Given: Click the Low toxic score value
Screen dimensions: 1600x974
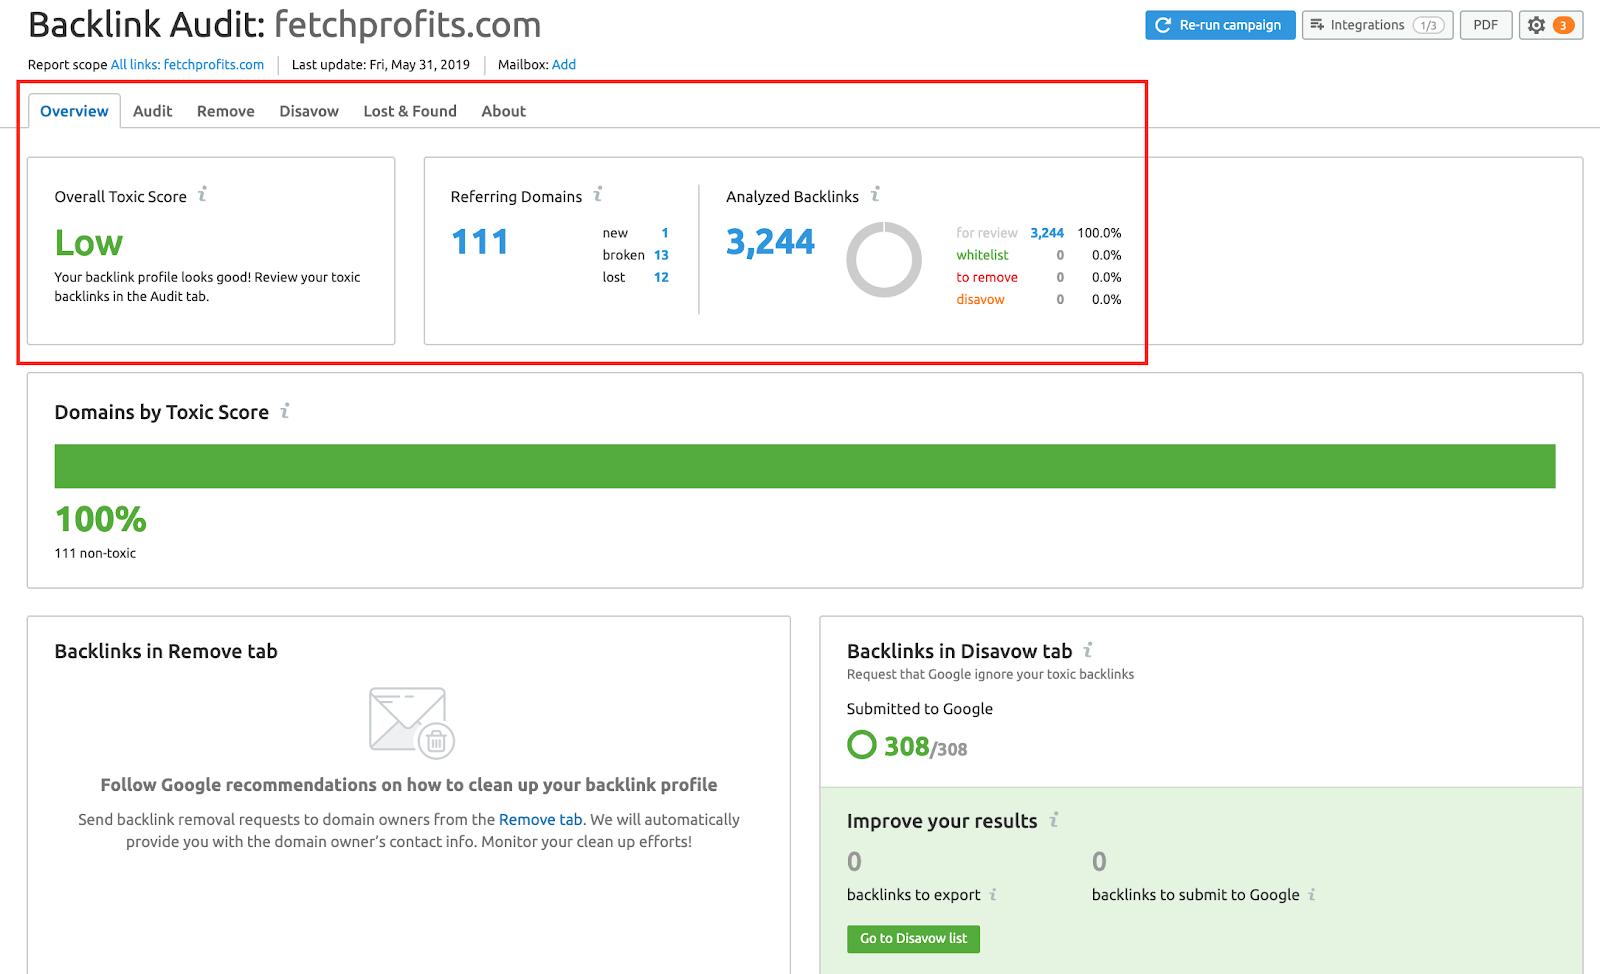Looking at the screenshot, I should [x=89, y=243].
